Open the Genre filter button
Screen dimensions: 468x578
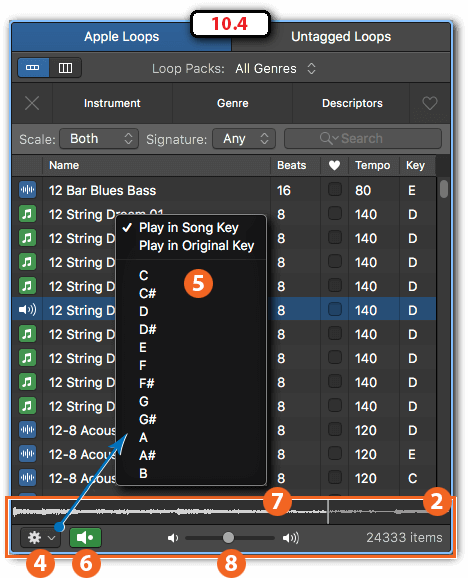point(233,103)
